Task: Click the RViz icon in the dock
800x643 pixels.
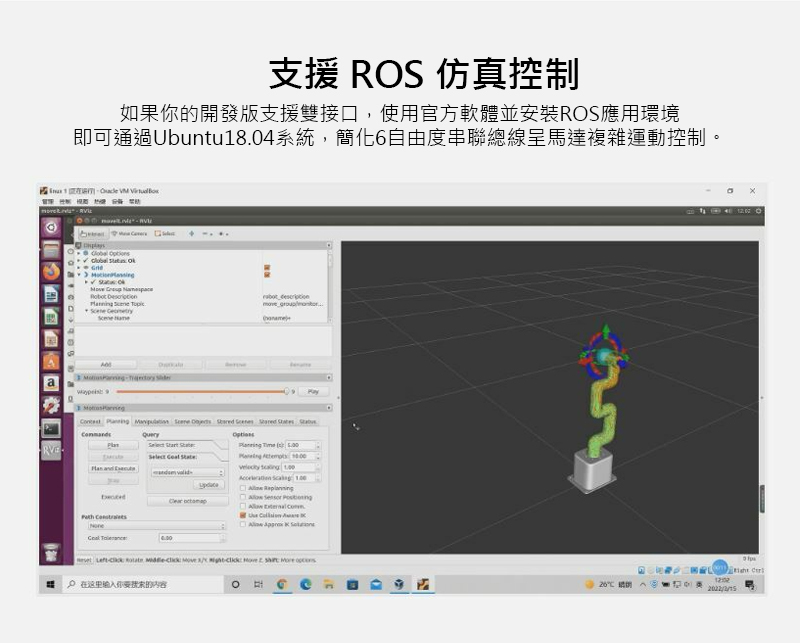Action: tap(50, 450)
